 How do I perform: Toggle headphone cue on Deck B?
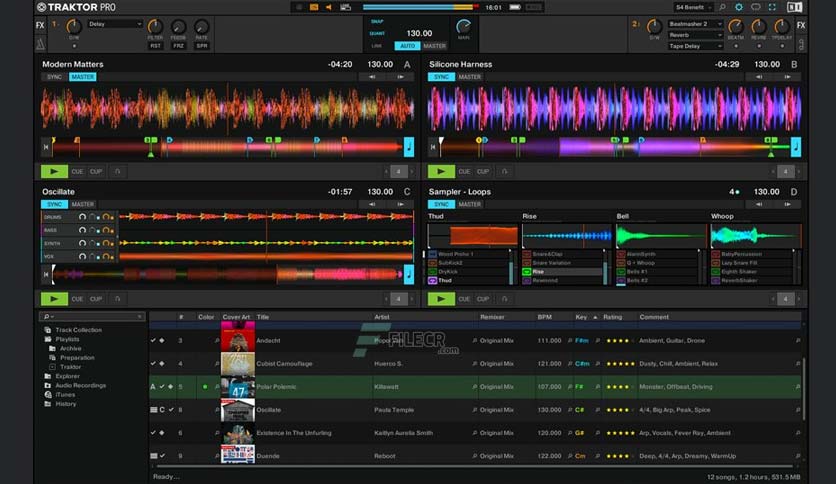point(504,171)
